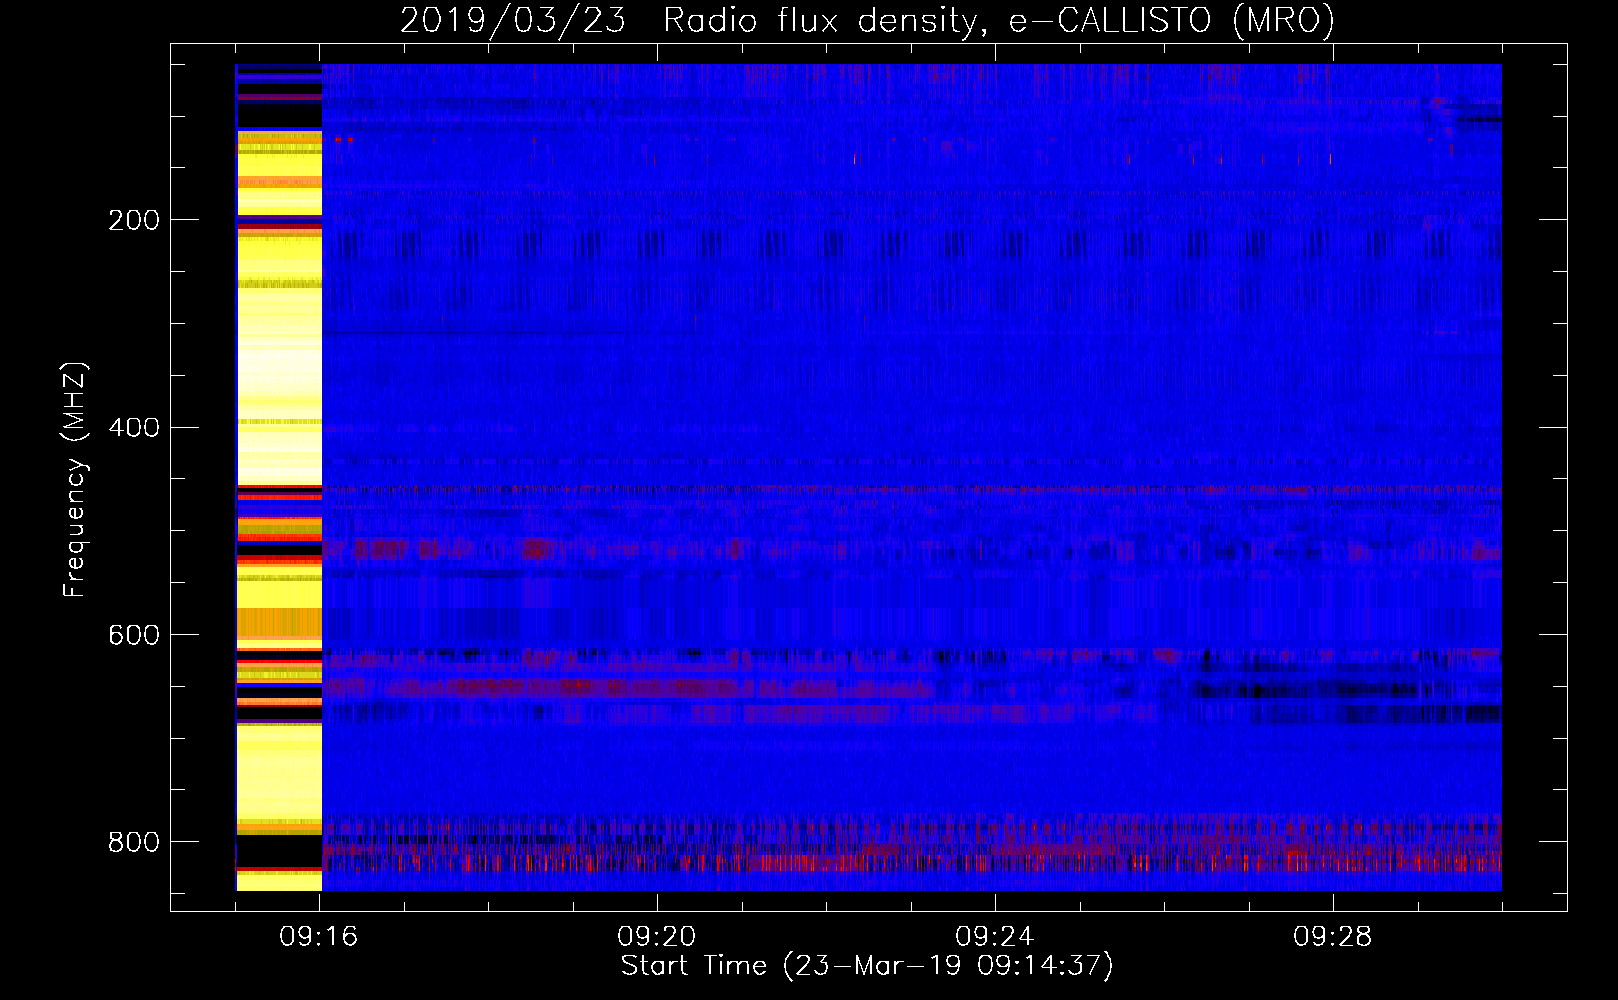
Task: Select the 'Frequency (MHZ)' axis label
Action: (x=75, y=480)
